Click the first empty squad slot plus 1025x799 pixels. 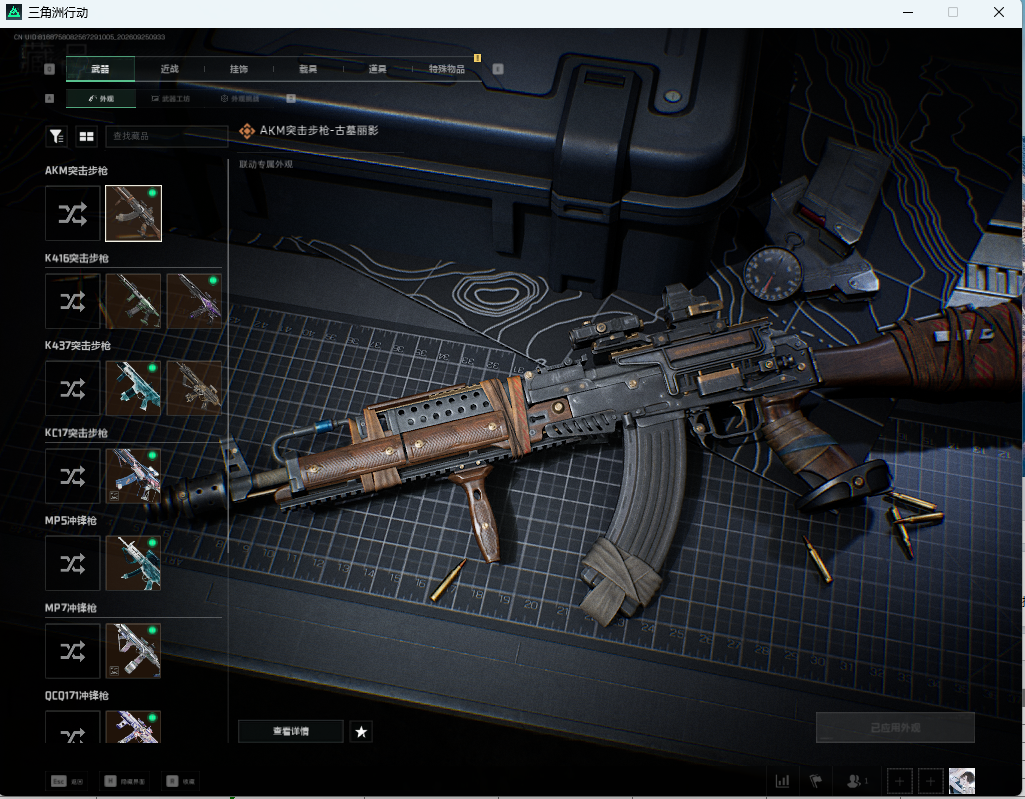click(899, 781)
